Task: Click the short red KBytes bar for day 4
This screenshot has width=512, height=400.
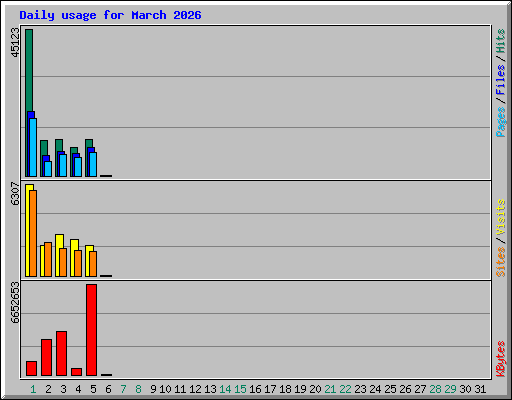Action: (x=76, y=372)
